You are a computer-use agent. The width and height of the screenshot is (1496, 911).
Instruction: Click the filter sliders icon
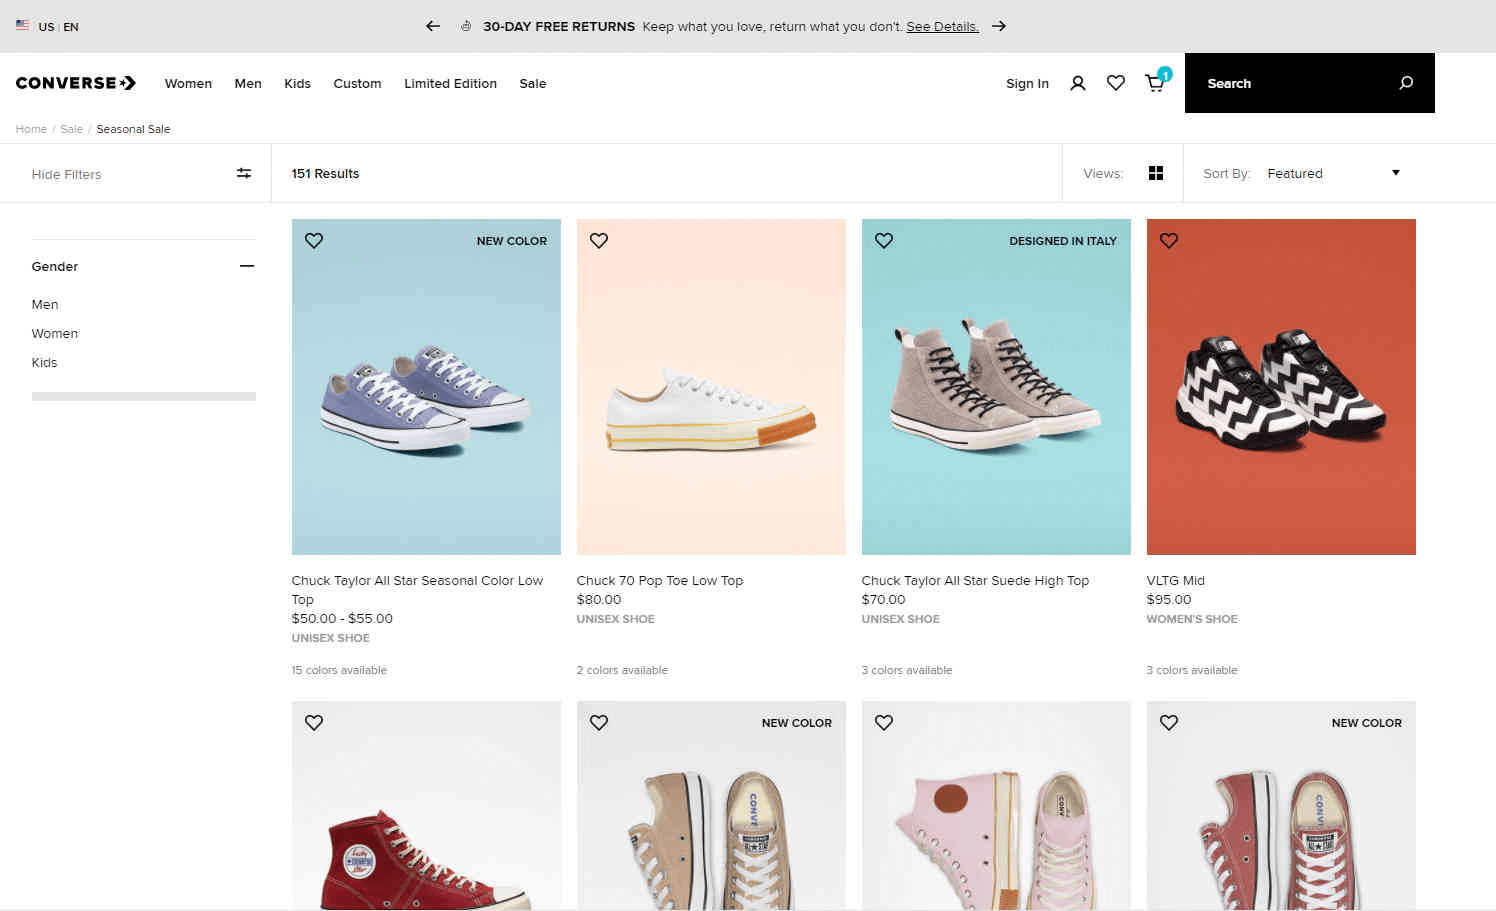tap(244, 173)
